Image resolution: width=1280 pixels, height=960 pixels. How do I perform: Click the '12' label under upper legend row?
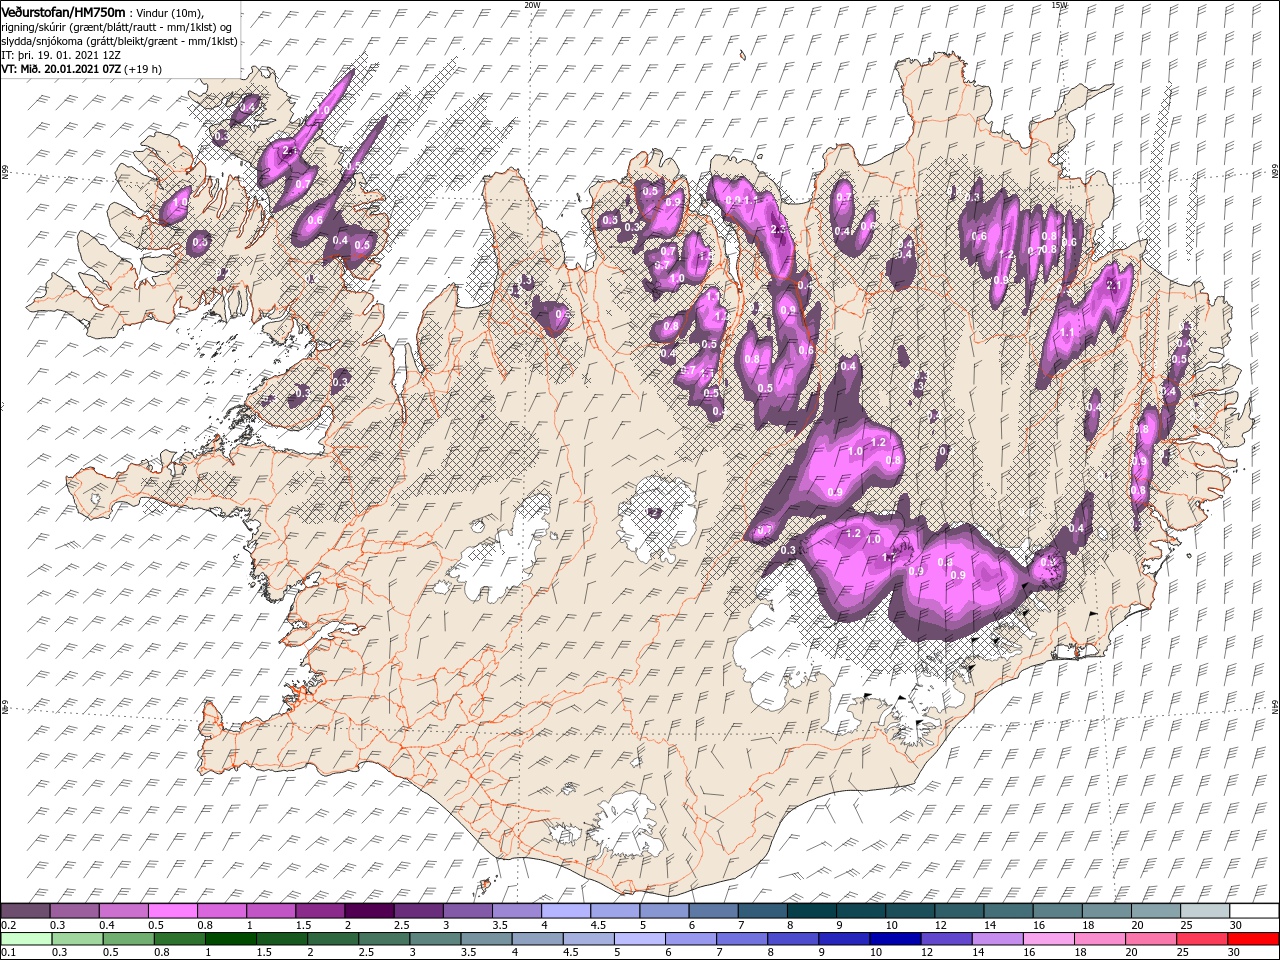click(x=941, y=925)
